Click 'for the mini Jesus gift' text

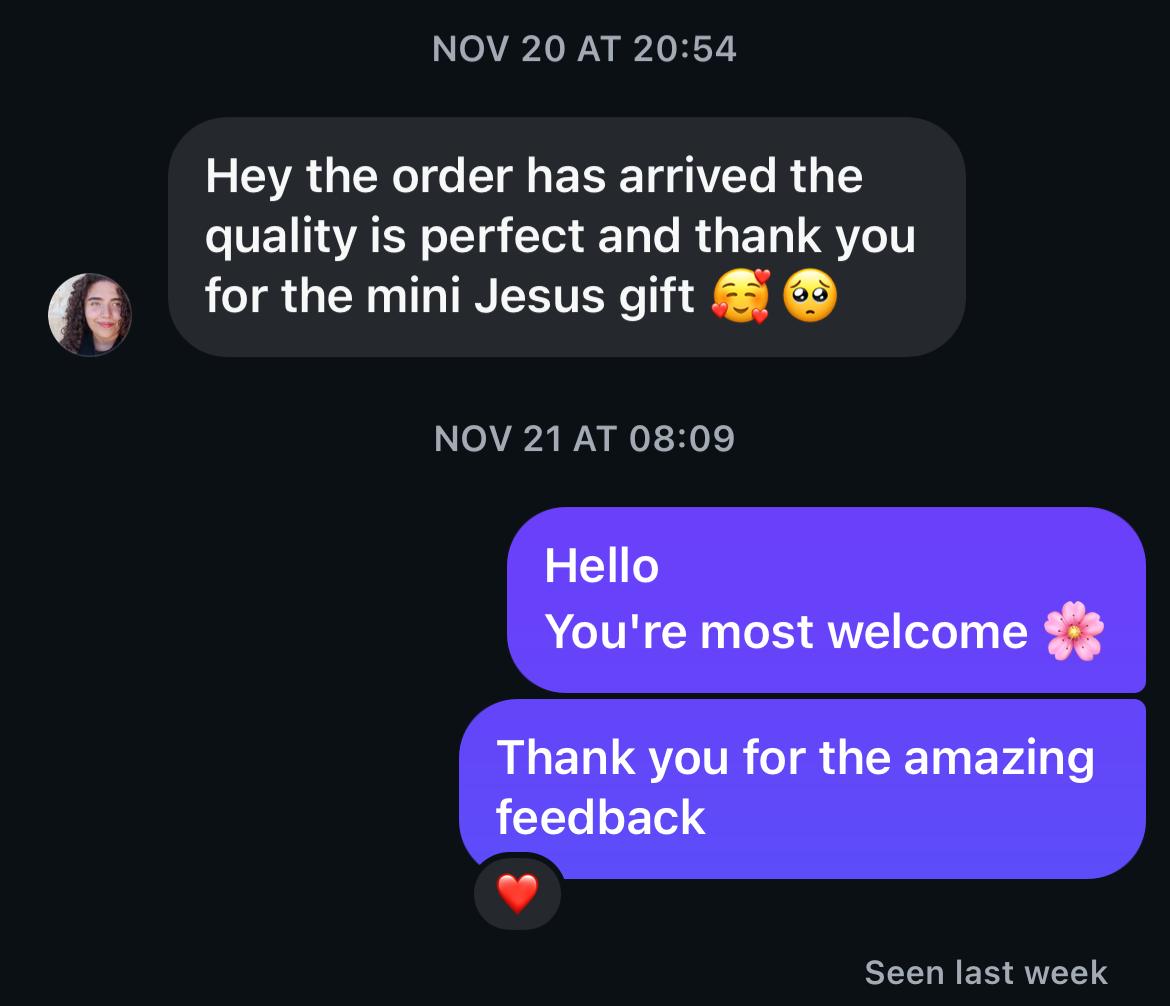450,296
